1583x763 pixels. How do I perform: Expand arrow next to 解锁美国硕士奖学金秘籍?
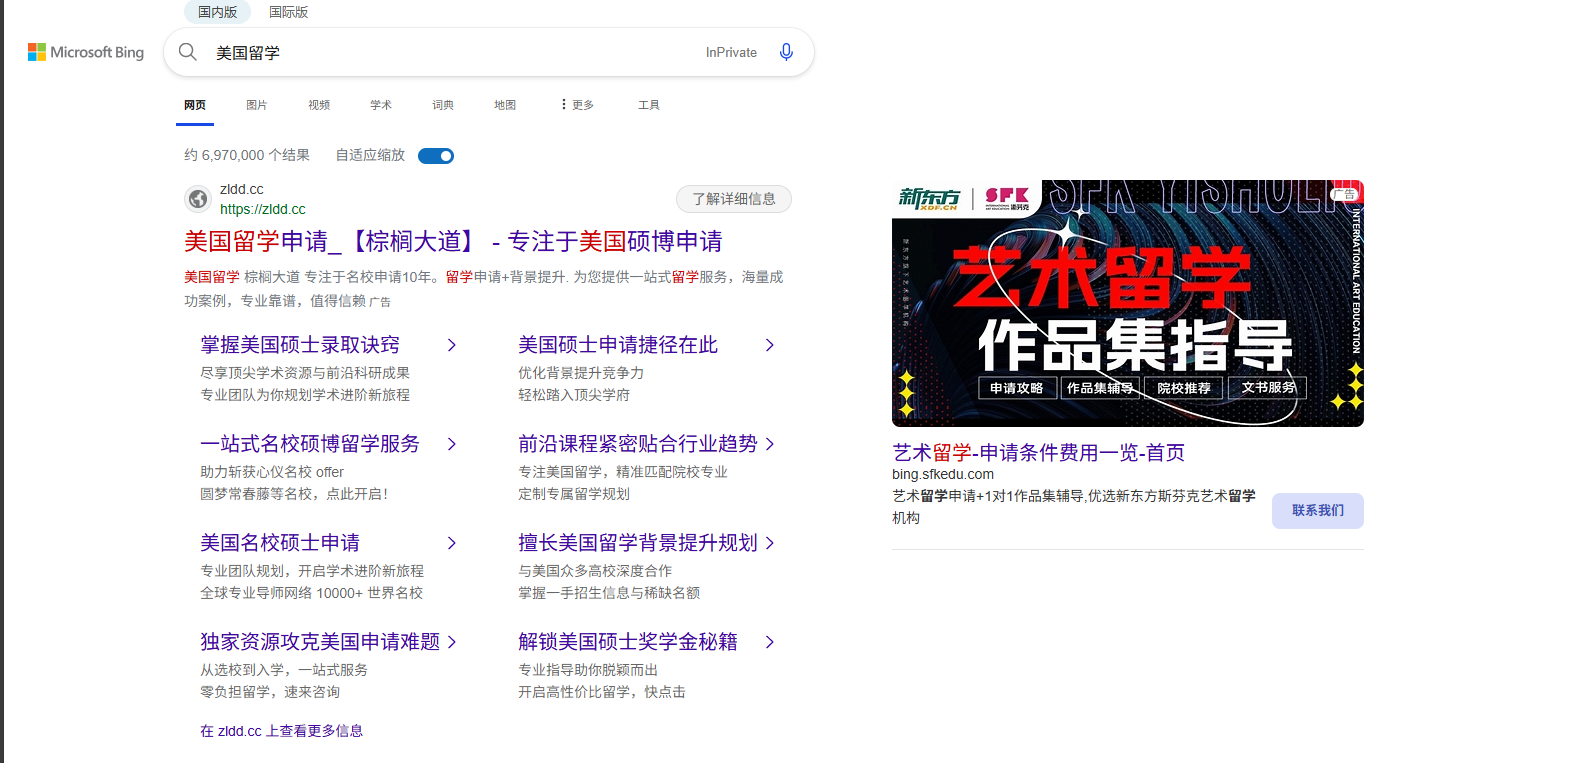770,642
